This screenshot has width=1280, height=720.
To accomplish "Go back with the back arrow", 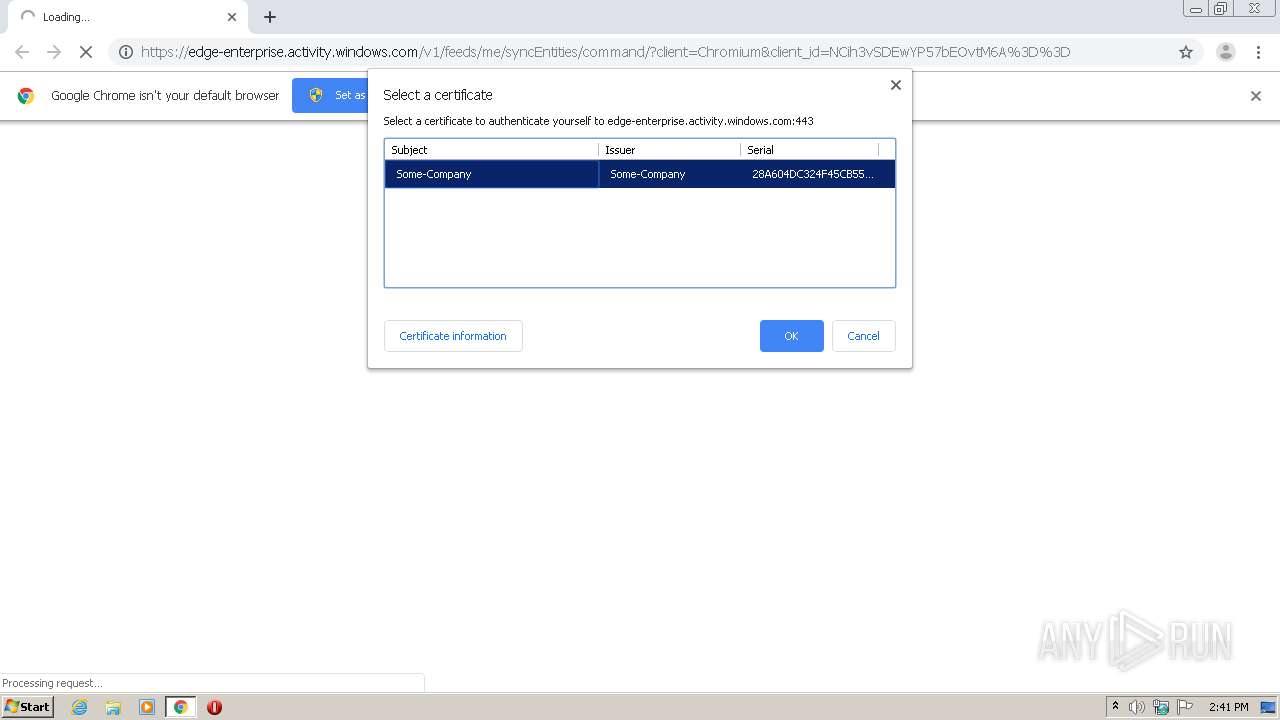I will (x=22, y=52).
